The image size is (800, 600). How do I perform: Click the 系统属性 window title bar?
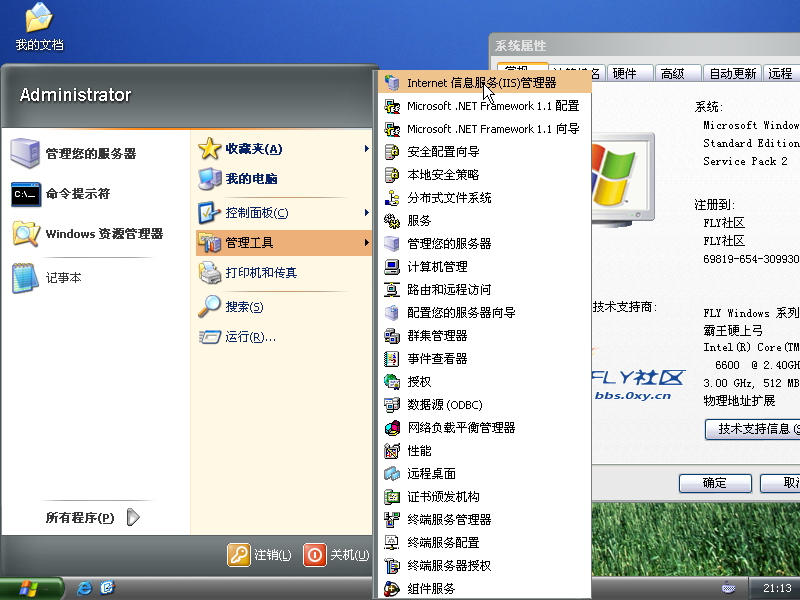point(645,46)
